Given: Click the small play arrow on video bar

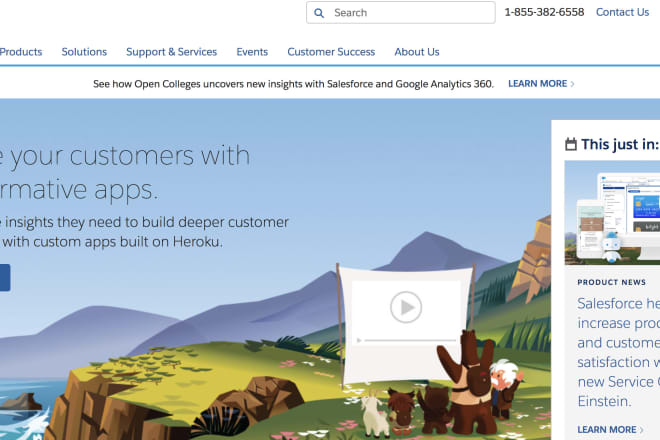Looking at the screenshot, I should 359,340.
